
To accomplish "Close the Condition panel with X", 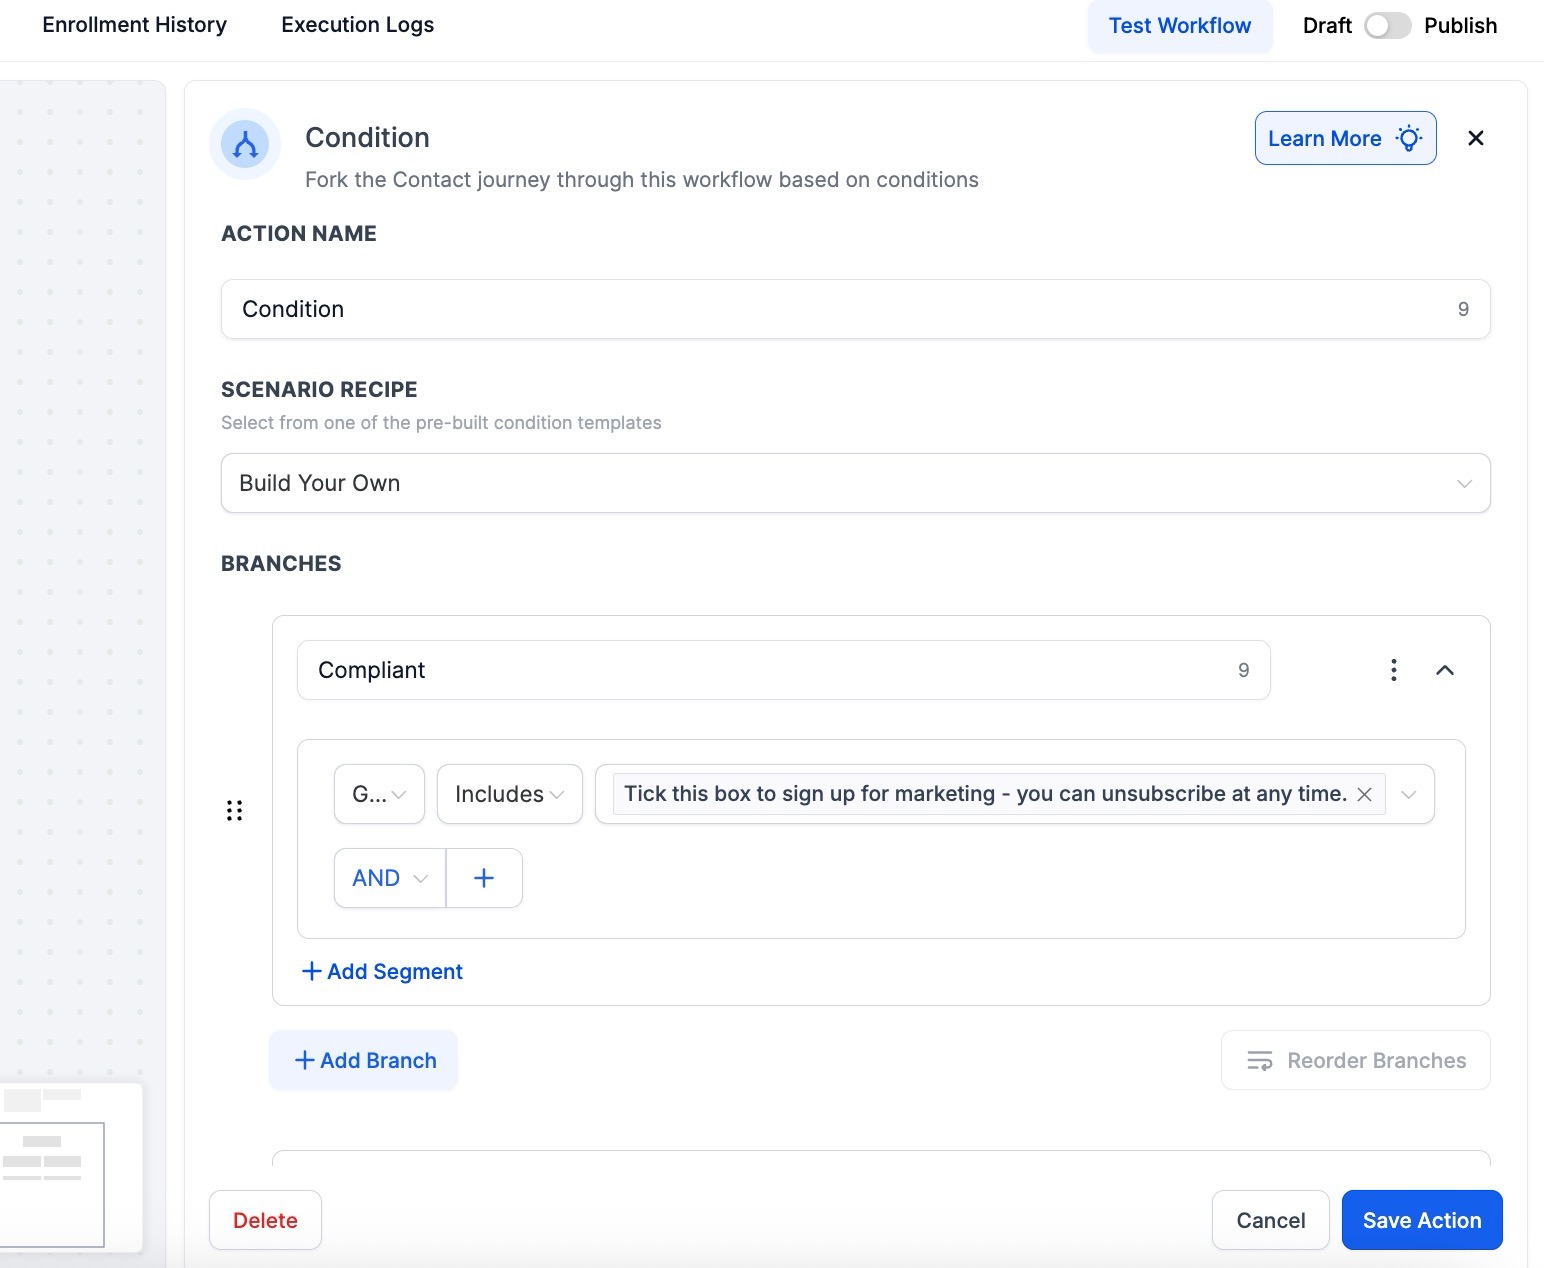I will (1475, 138).
